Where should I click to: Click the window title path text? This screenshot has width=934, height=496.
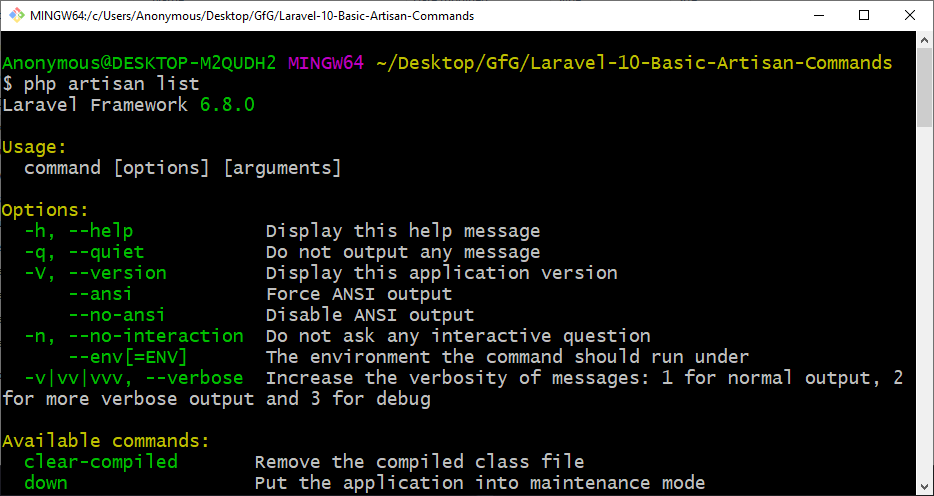click(x=252, y=16)
